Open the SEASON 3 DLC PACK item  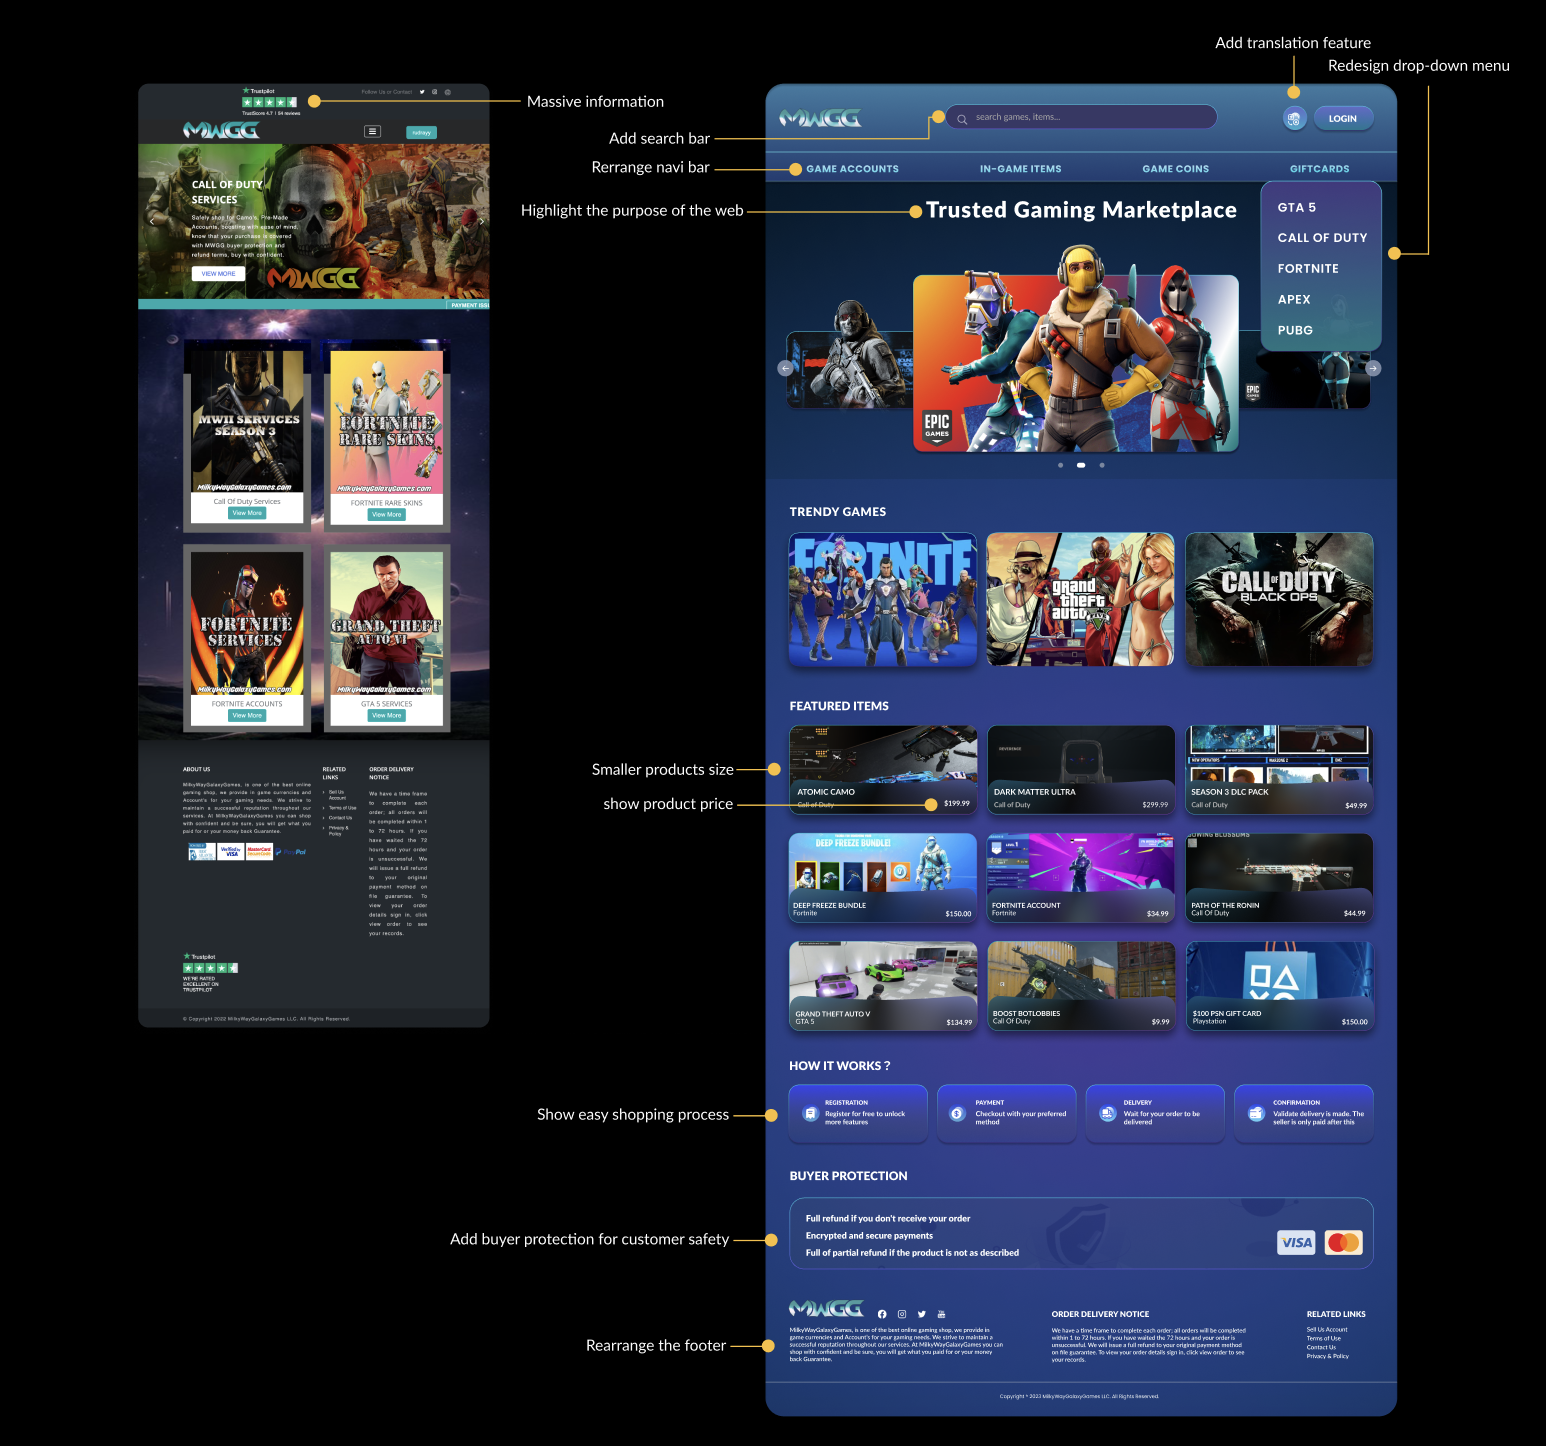tap(1279, 769)
